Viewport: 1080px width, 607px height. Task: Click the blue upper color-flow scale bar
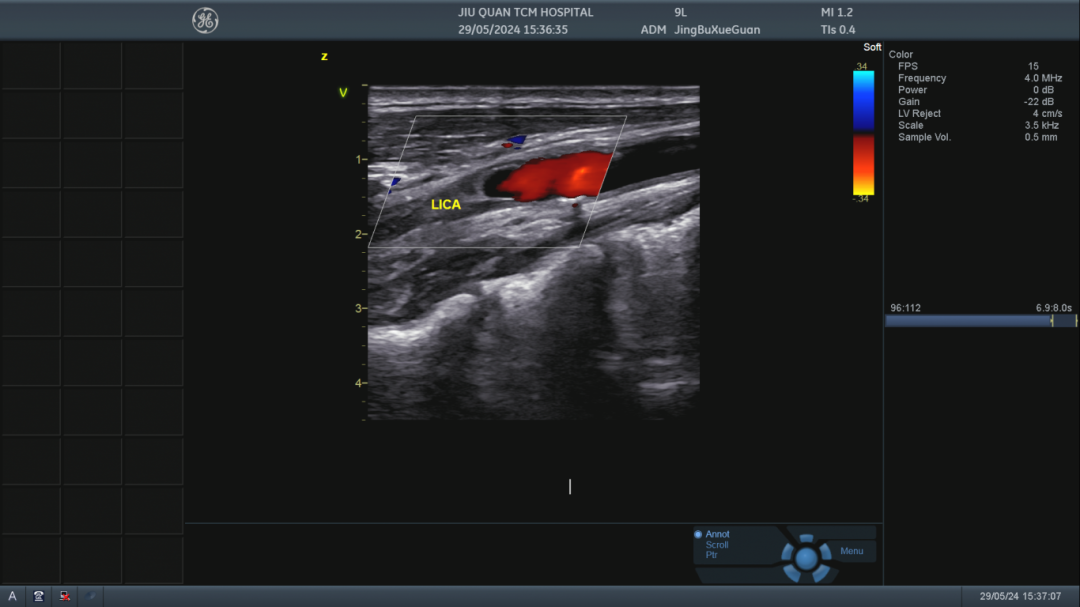point(864,101)
